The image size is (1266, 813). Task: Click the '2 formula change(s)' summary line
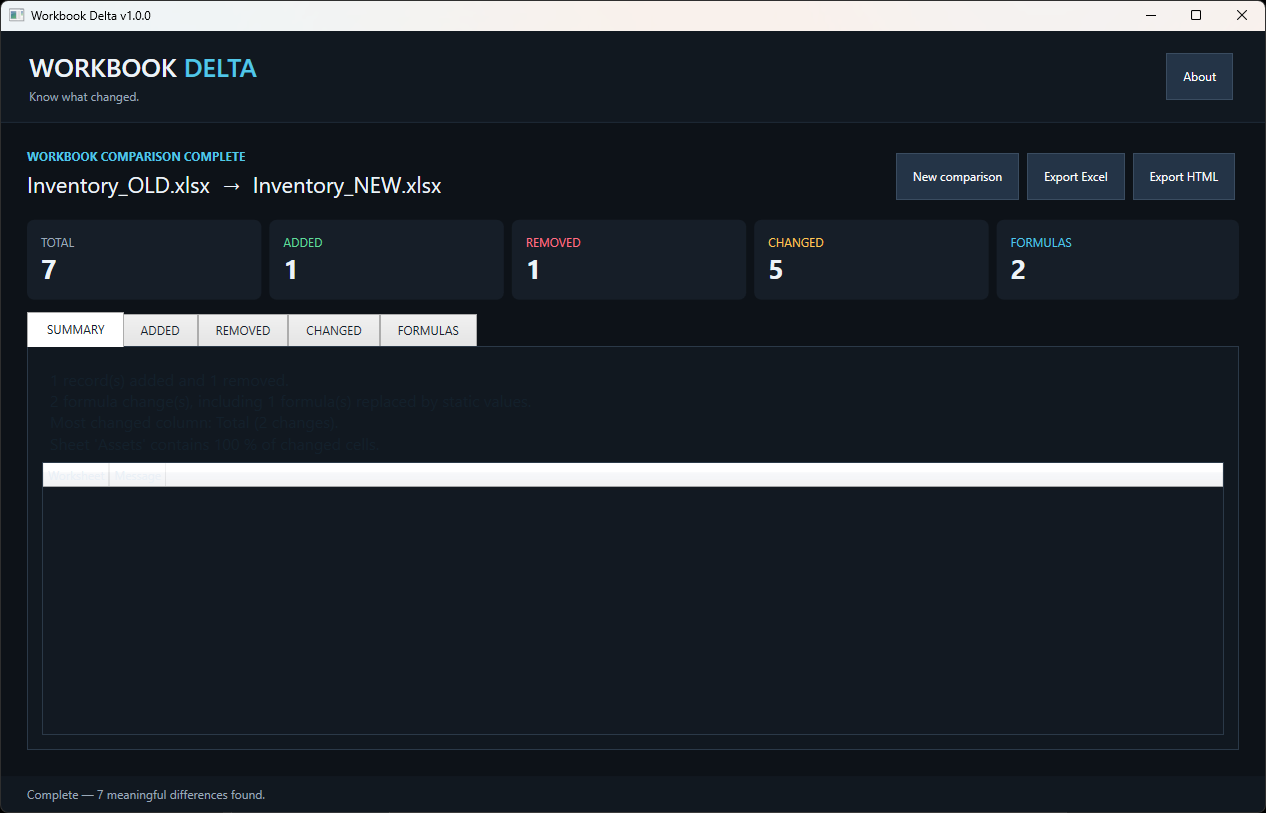[288, 402]
